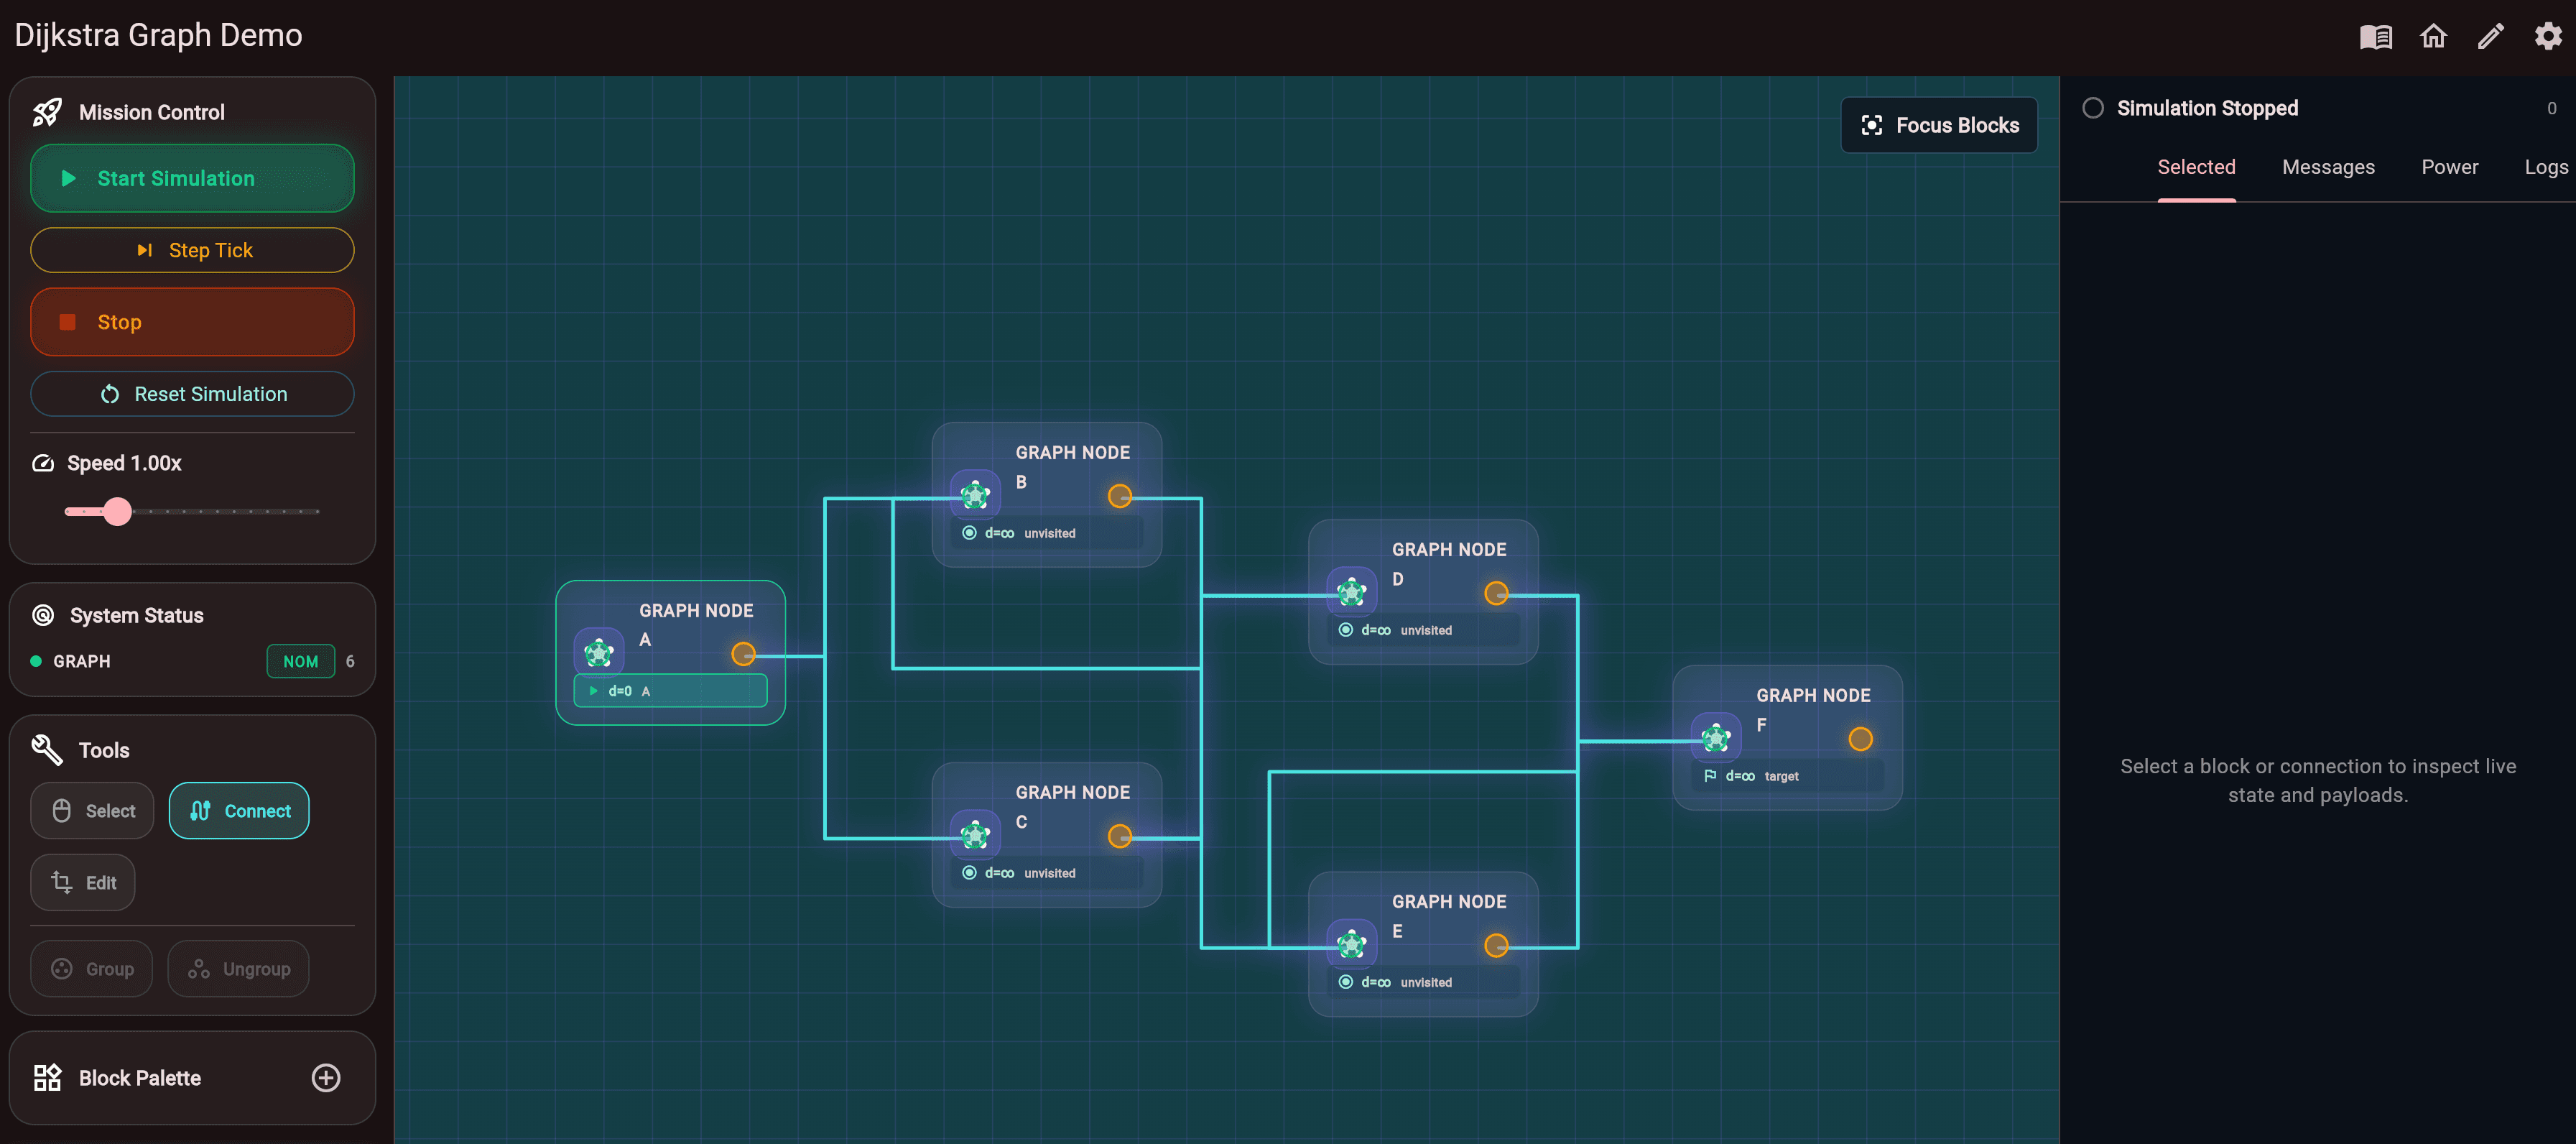The height and width of the screenshot is (1144, 2576).
Task: Click the Speed 1.00x label
Action: (124, 463)
